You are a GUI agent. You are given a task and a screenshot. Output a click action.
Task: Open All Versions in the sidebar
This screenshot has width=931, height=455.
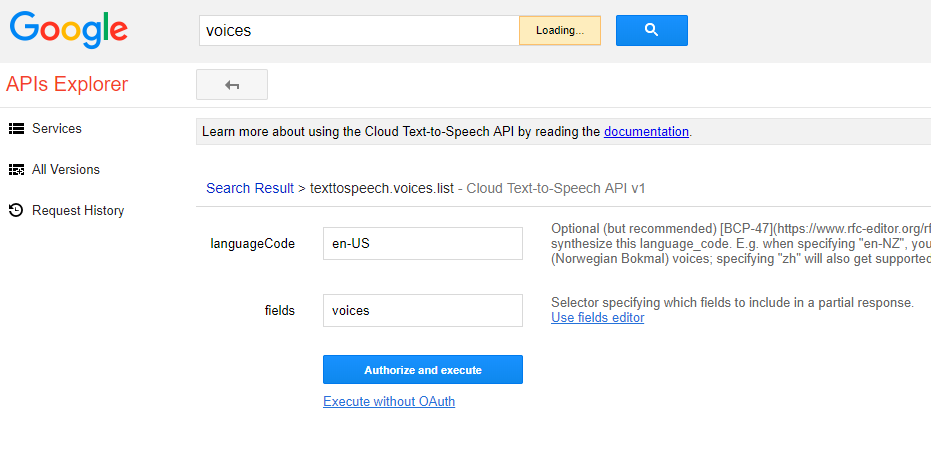(x=66, y=170)
